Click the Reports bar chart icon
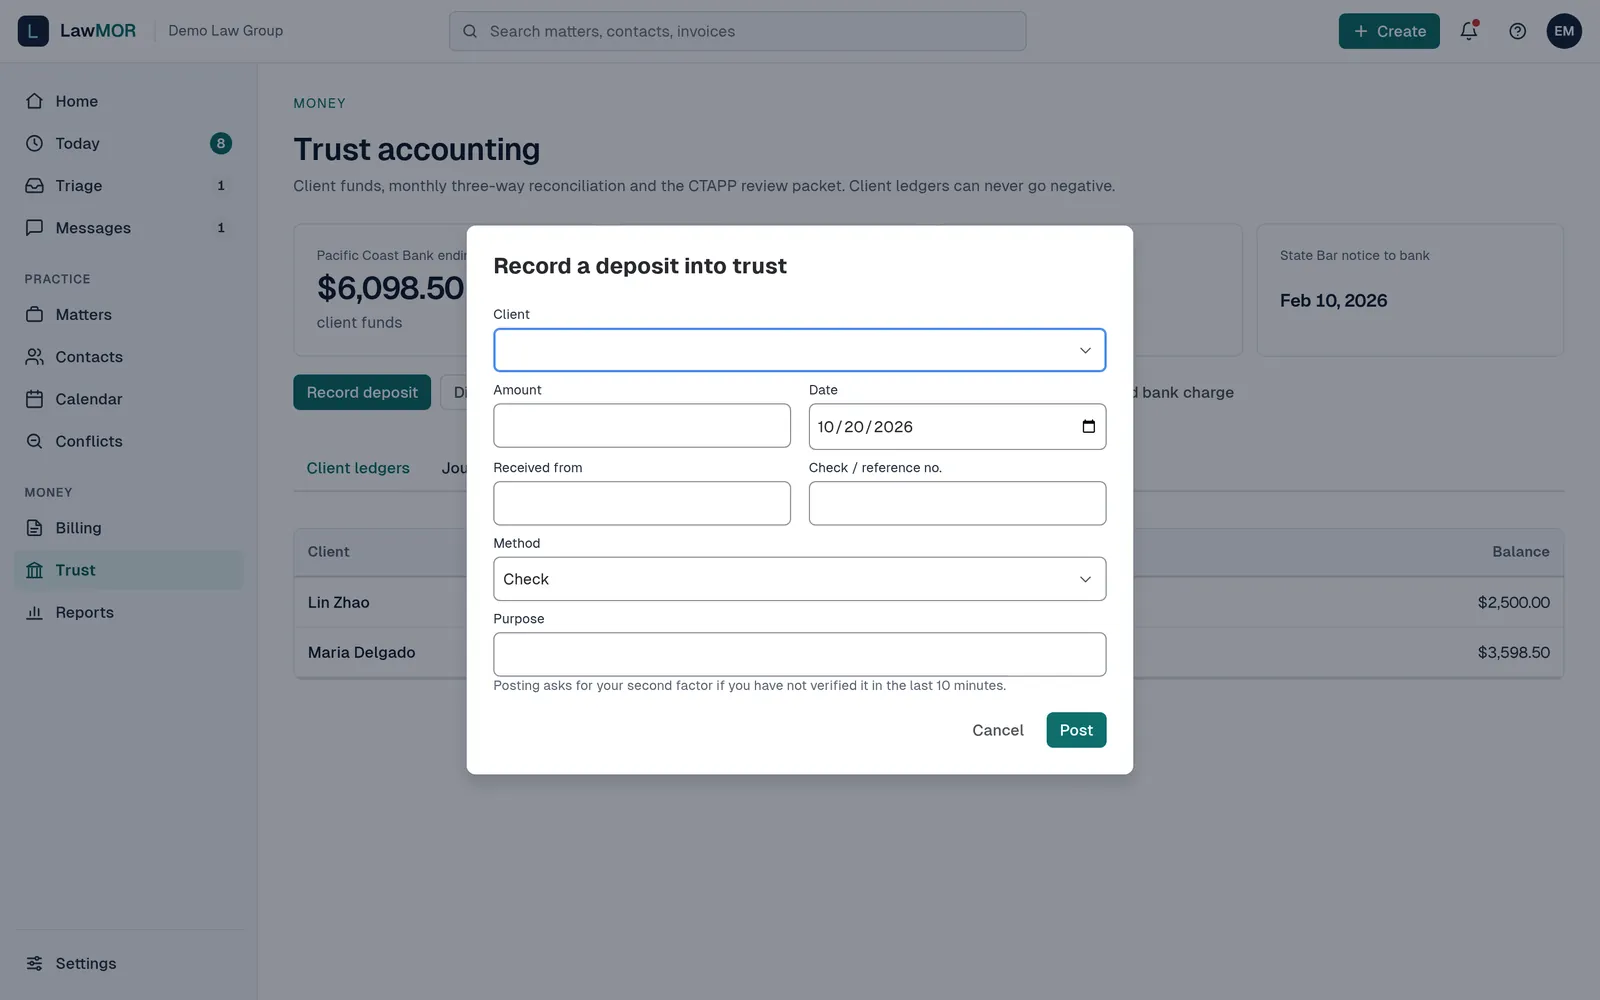Viewport: 1600px width, 1000px height. [x=34, y=612]
